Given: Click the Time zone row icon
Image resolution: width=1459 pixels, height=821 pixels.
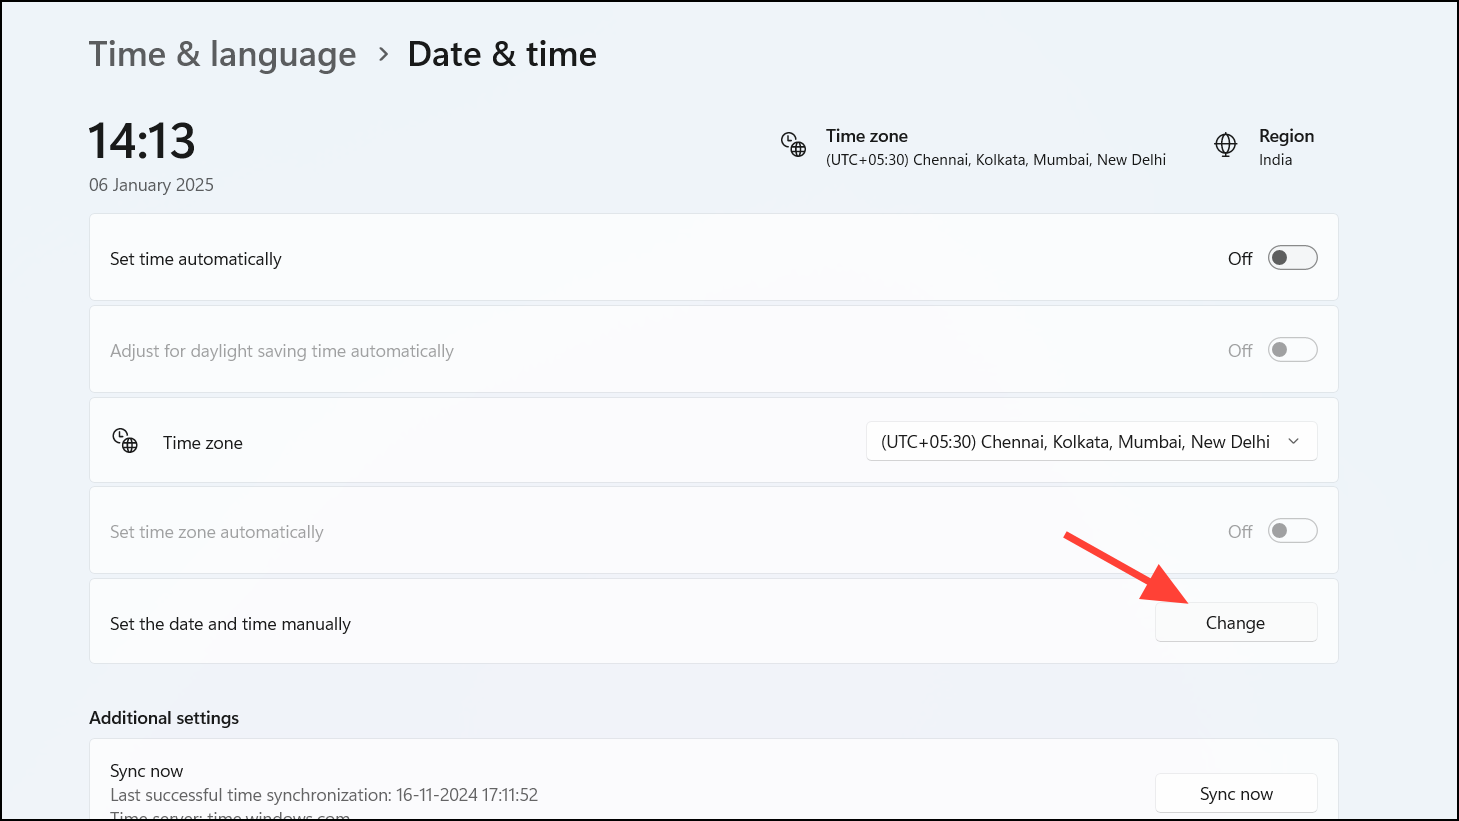Looking at the screenshot, I should 125,441.
